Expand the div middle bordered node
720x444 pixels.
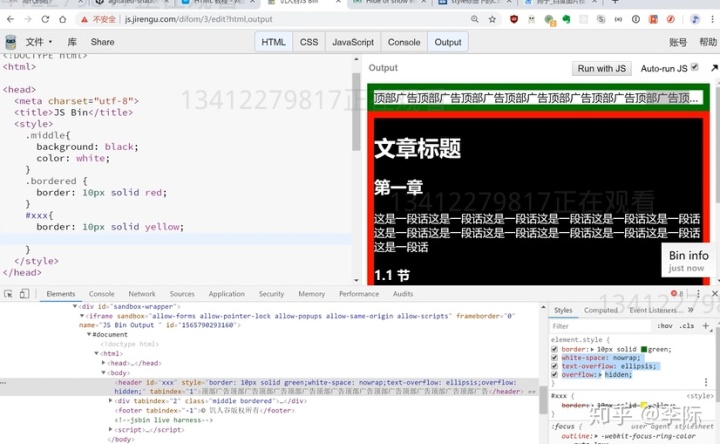click(x=111, y=401)
